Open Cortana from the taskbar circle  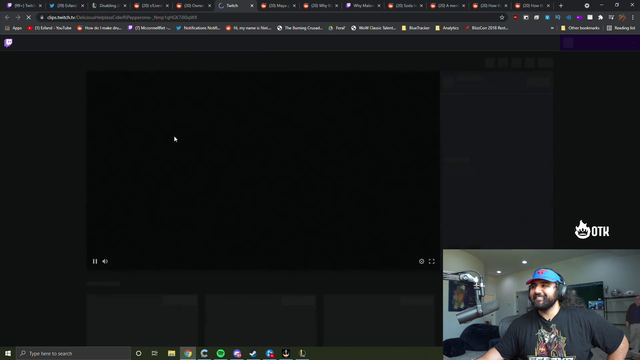pyautogui.click(x=138, y=353)
